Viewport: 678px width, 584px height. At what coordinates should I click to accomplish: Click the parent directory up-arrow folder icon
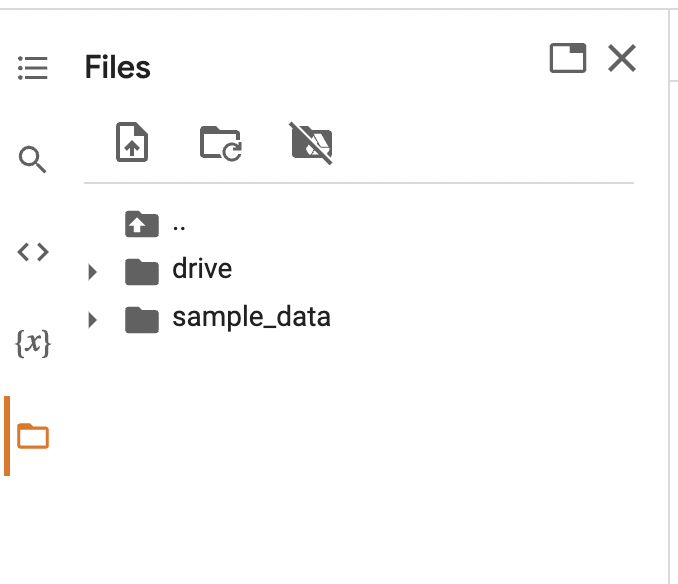coord(142,224)
